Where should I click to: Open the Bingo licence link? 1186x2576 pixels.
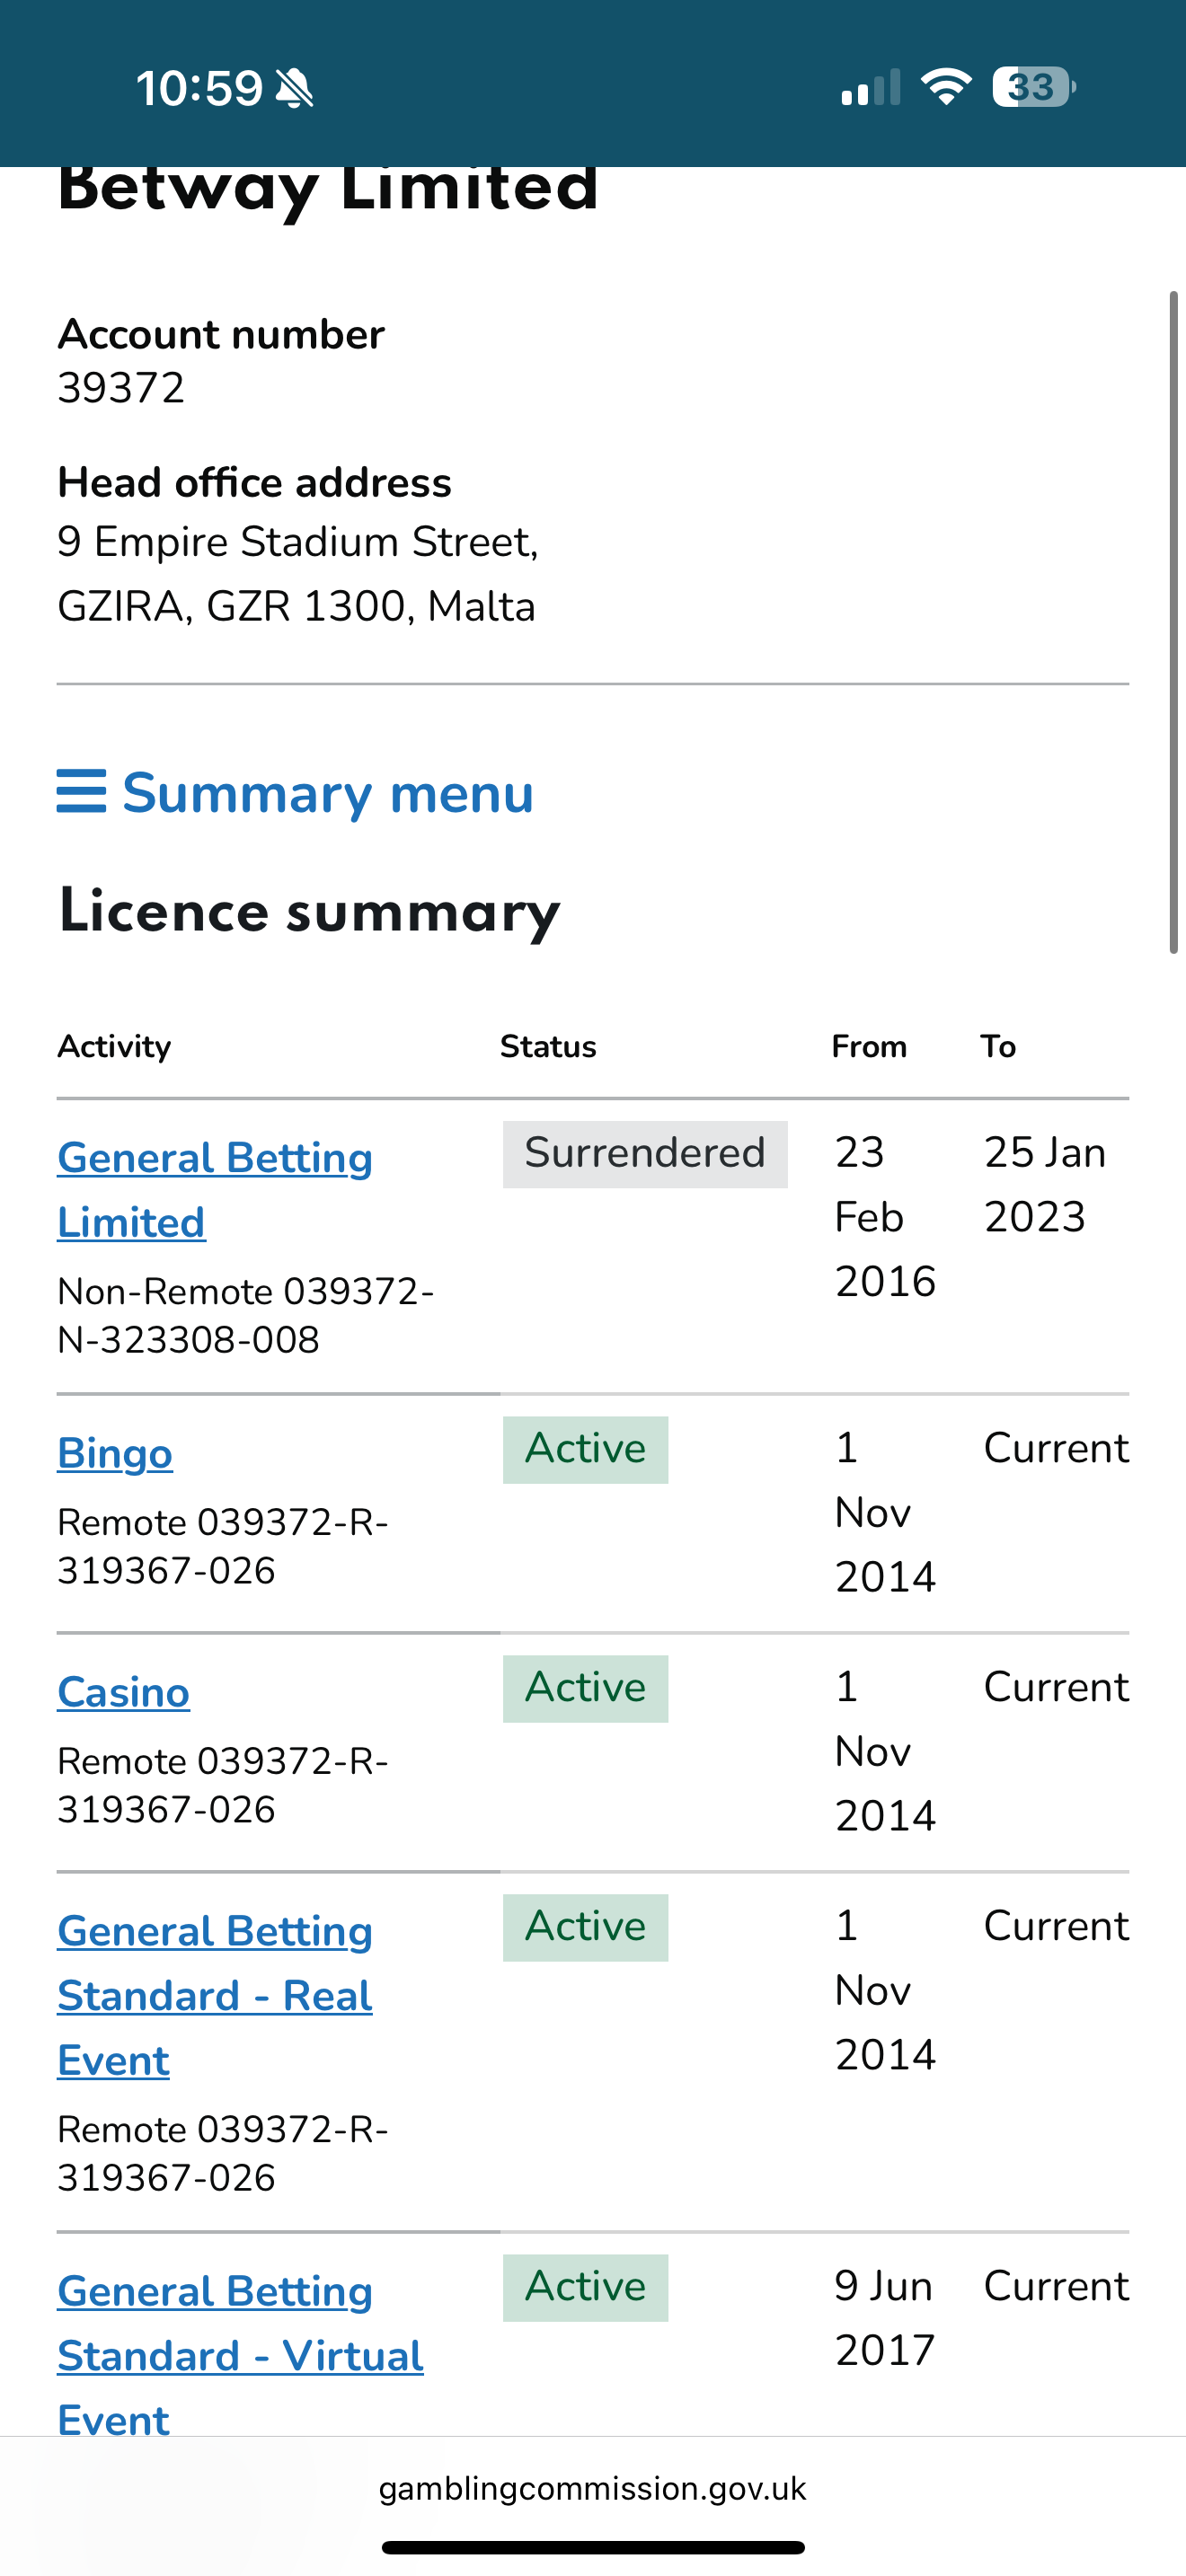pyautogui.click(x=115, y=1453)
